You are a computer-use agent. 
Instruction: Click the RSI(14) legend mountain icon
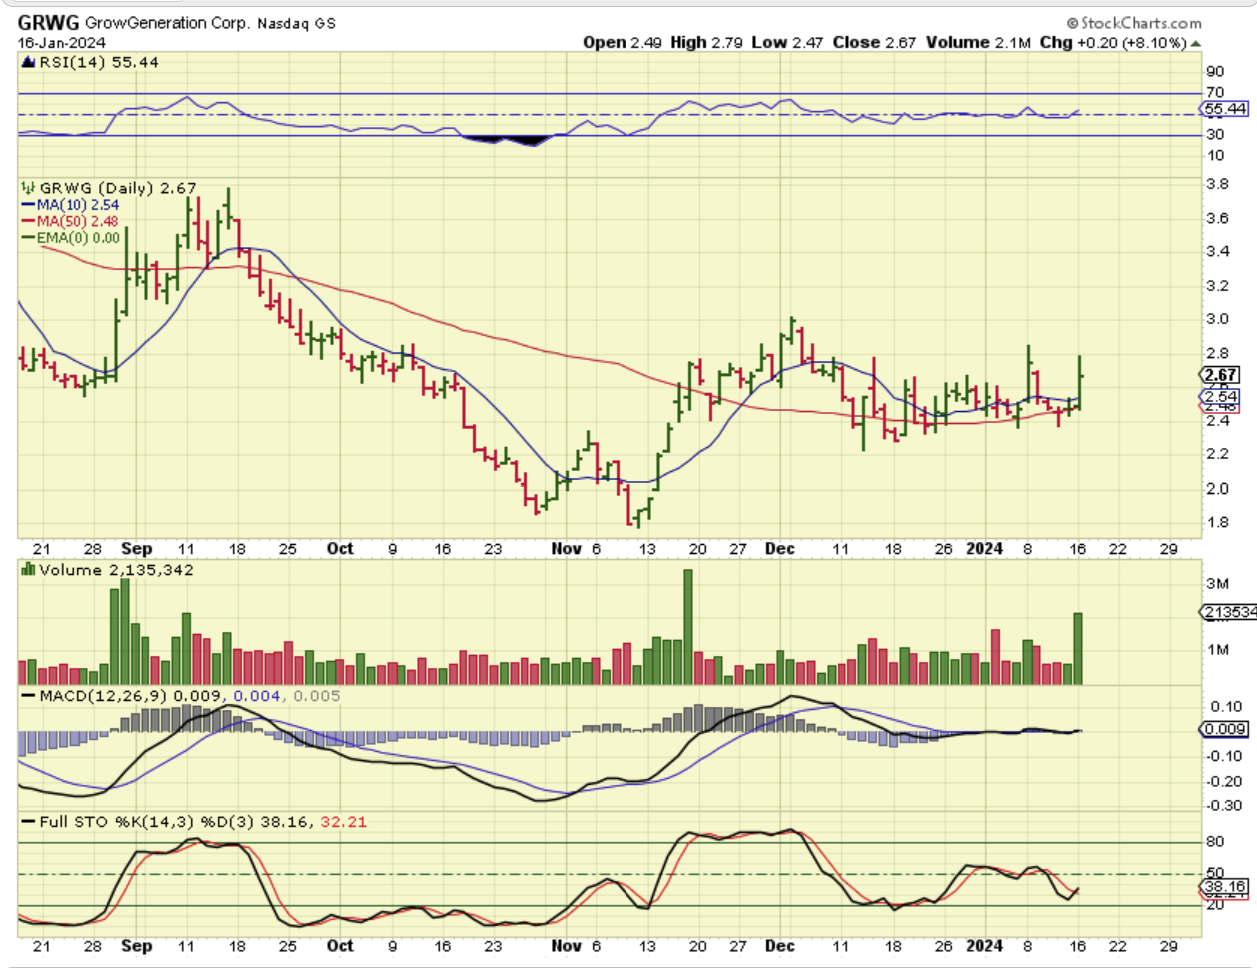tap(29, 63)
